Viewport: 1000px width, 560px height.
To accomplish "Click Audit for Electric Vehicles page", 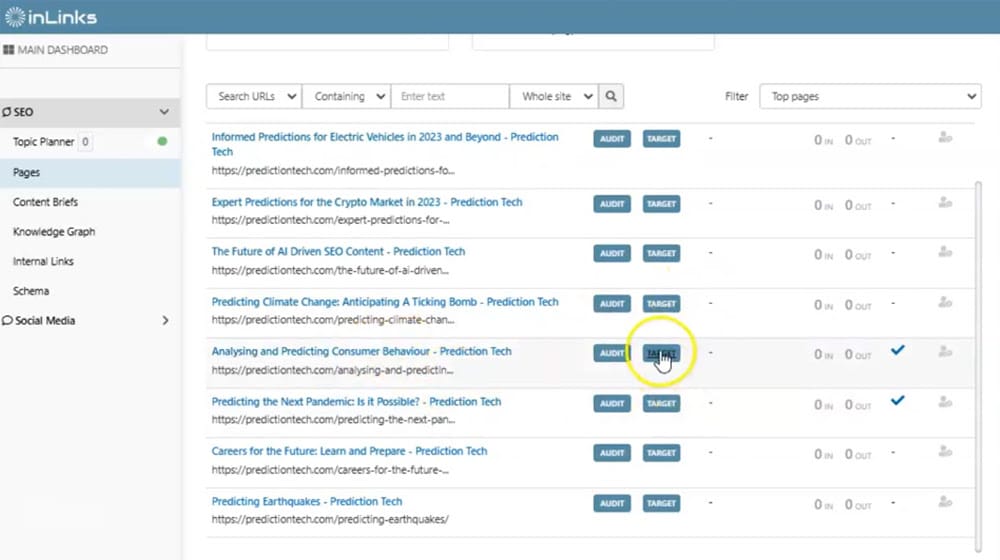I will 612,138.
